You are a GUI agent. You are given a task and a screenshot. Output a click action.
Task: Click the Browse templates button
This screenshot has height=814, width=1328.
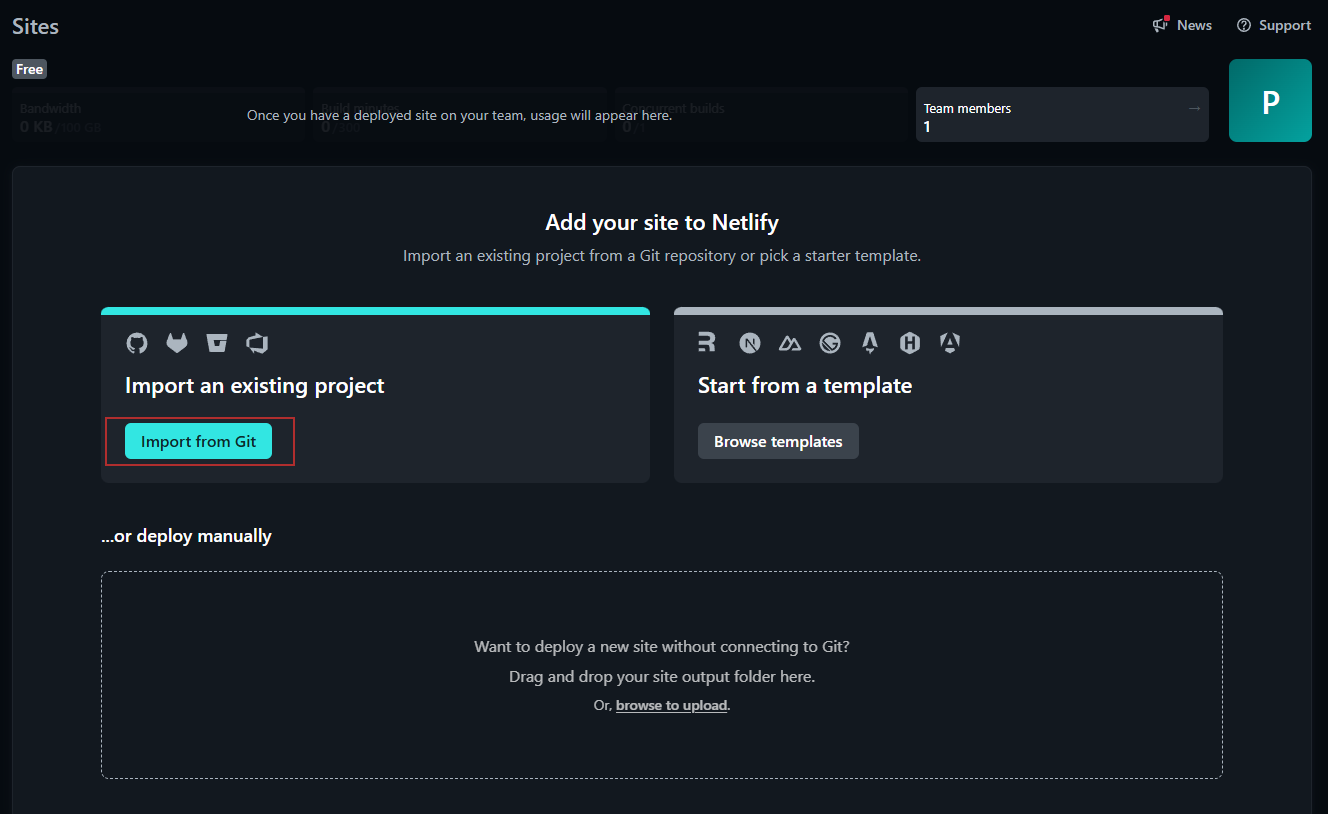point(778,441)
